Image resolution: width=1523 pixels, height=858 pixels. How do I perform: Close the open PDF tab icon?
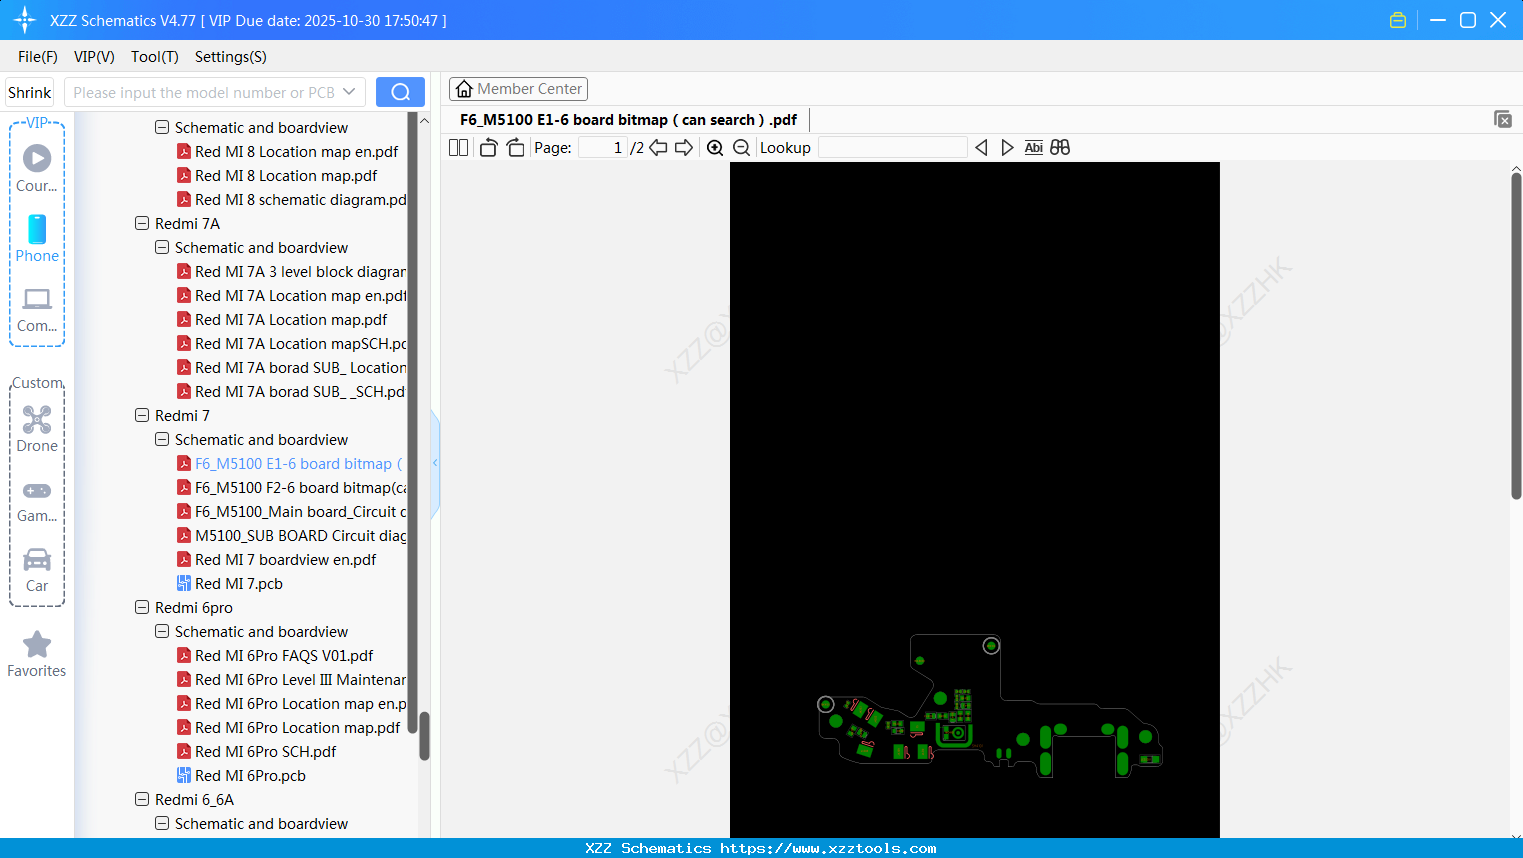coord(1503,119)
